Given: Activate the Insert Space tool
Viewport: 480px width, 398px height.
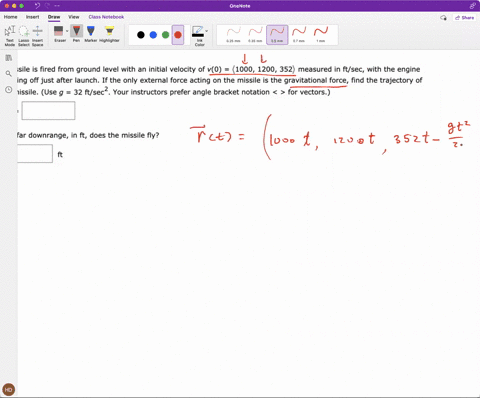Looking at the screenshot, I should pos(38,35).
